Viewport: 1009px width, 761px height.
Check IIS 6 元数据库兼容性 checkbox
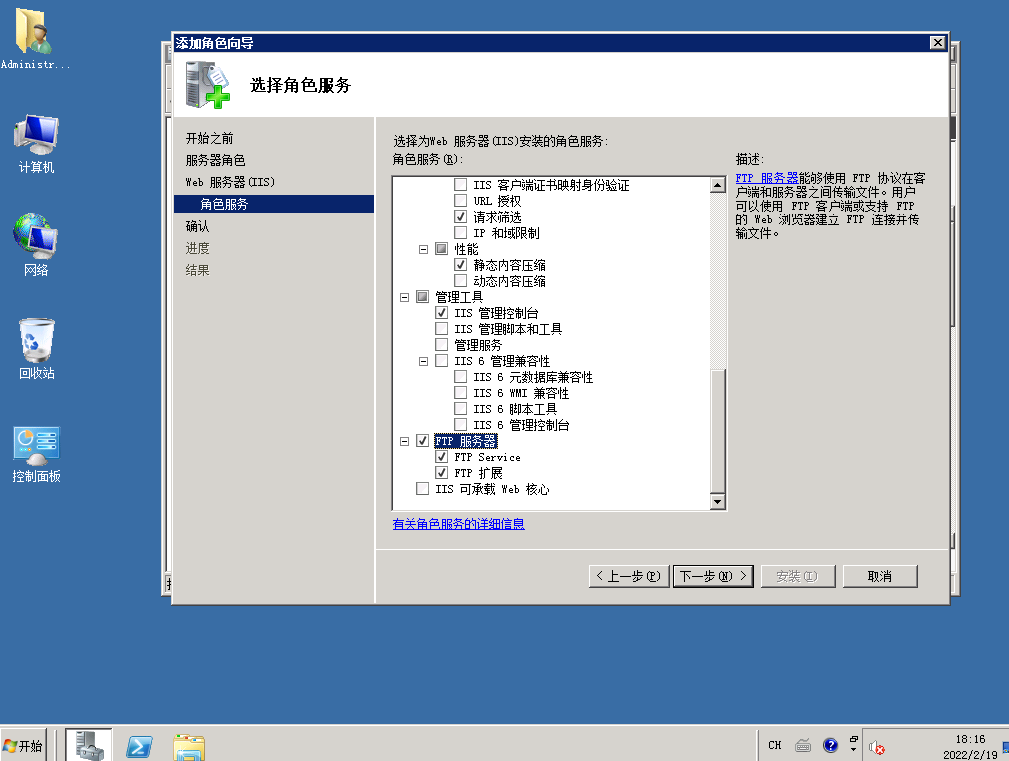pos(460,376)
